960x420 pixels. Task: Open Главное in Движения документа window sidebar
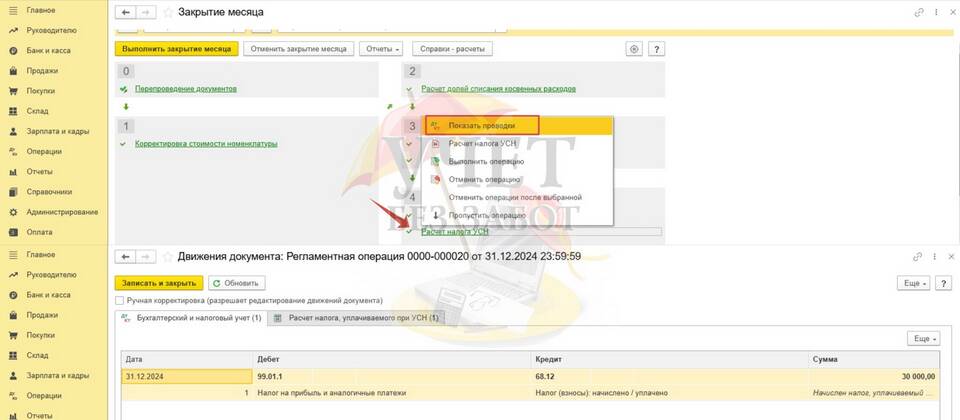[40, 255]
